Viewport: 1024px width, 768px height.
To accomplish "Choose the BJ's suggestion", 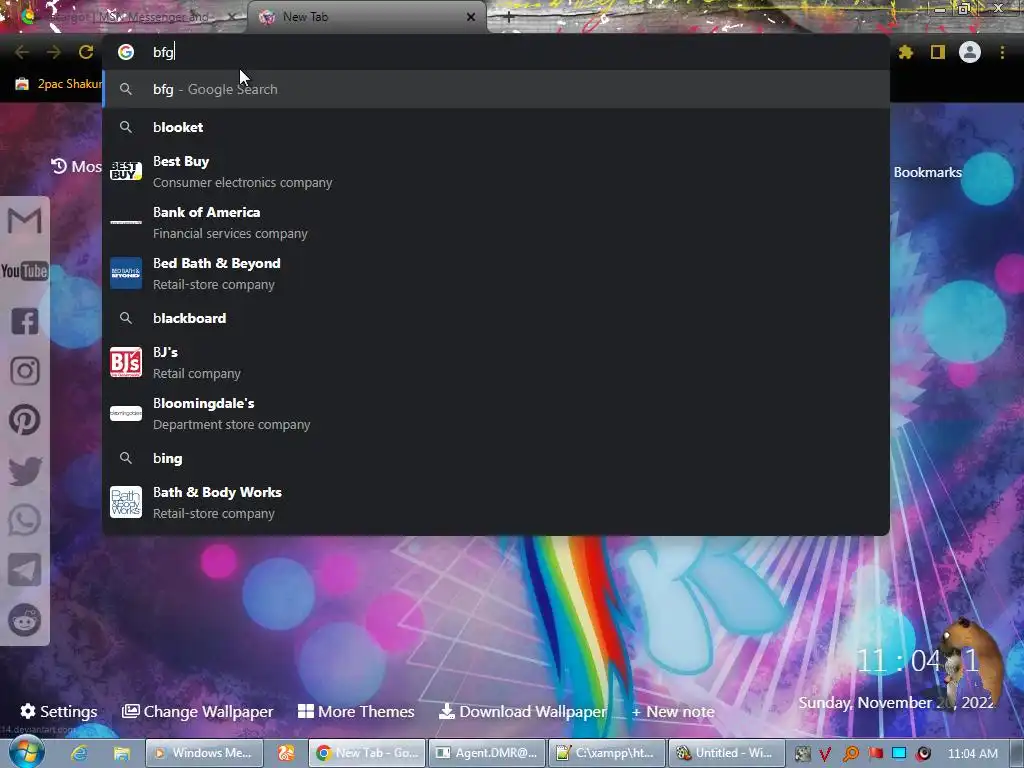I will pyautogui.click(x=496, y=362).
